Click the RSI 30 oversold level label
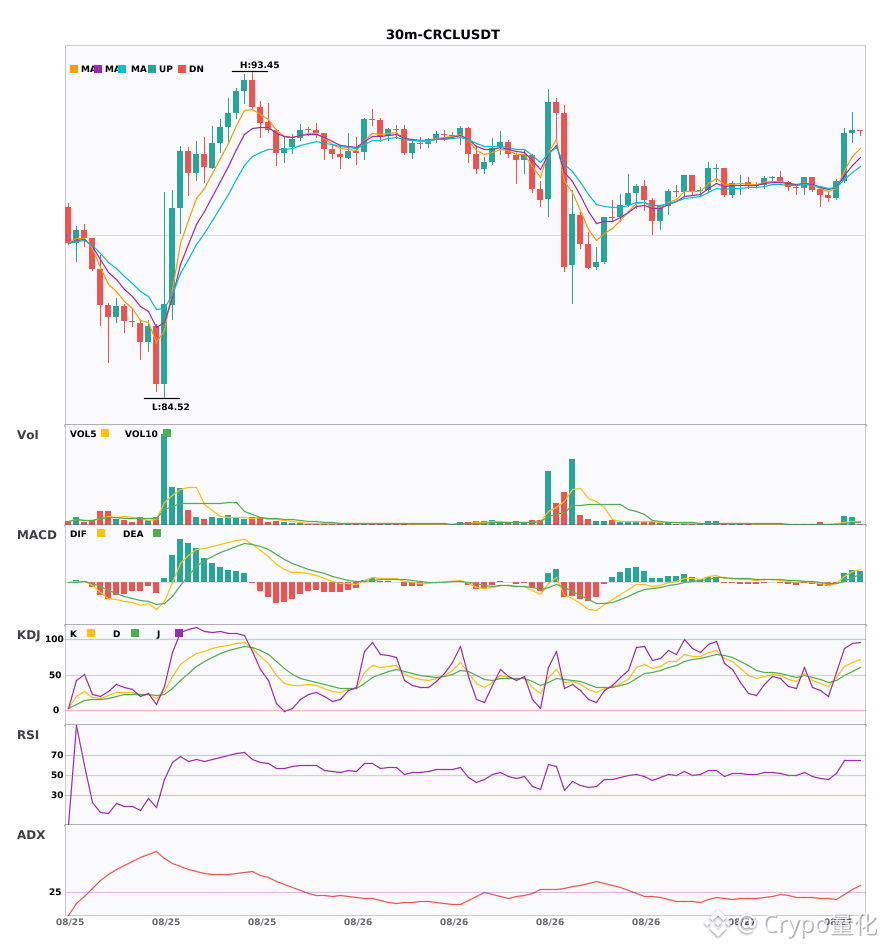885x950 pixels. point(58,795)
